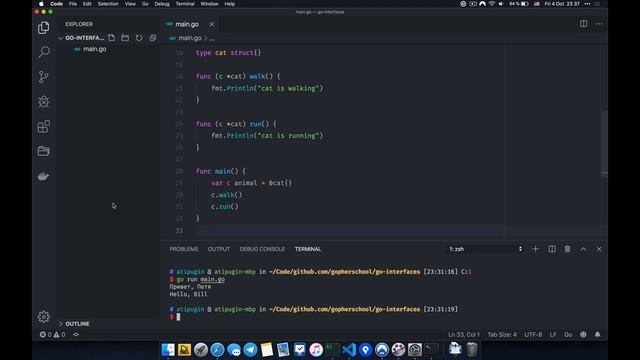Open Finder in the Dock
This screenshot has width=640, height=360.
(168, 349)
